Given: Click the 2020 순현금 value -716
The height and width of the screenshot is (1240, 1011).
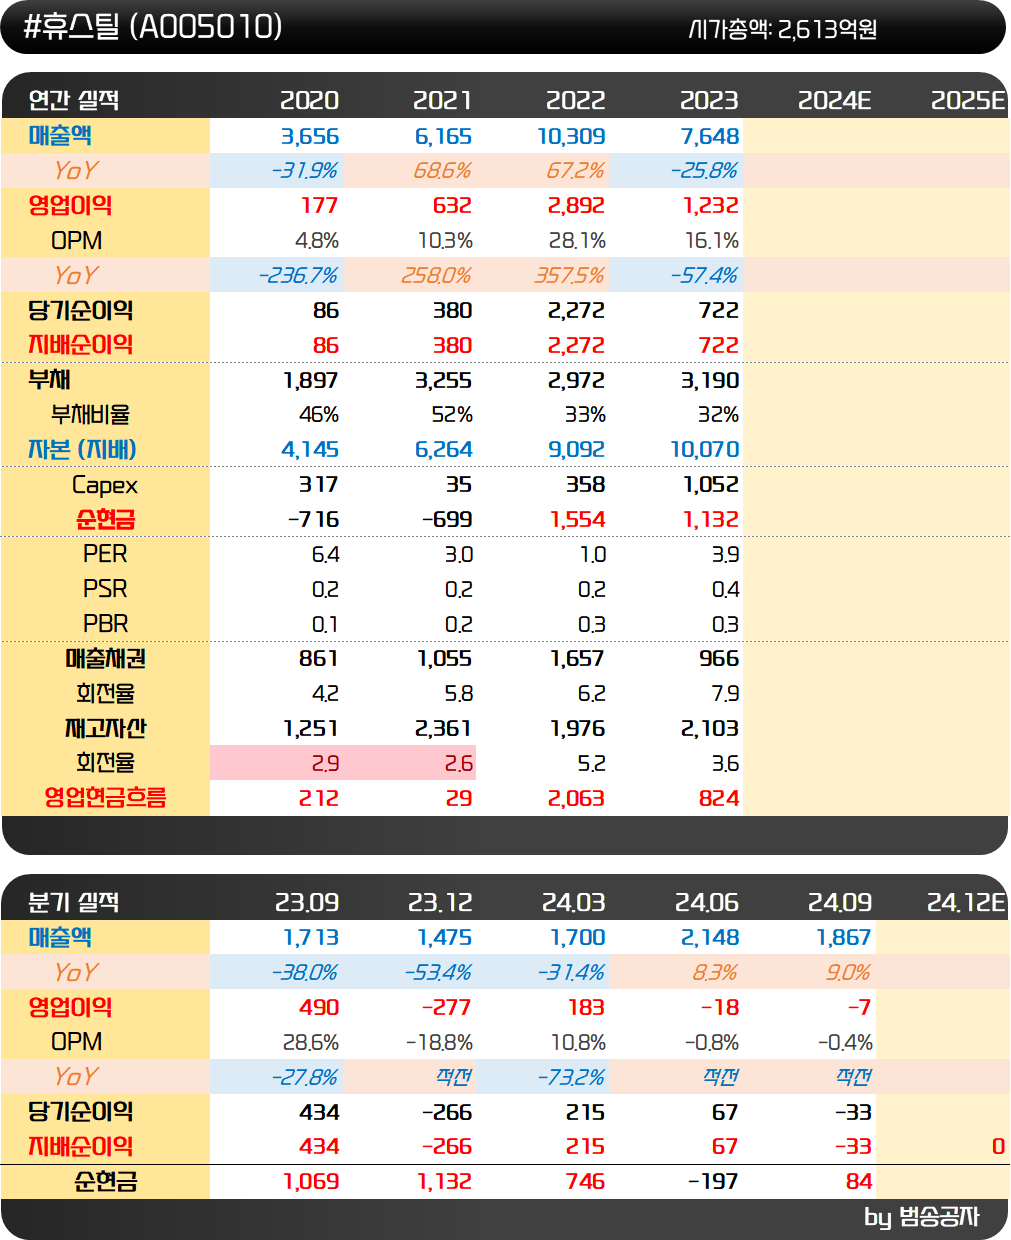Looking at the screenshot, I should pos(313,520).
